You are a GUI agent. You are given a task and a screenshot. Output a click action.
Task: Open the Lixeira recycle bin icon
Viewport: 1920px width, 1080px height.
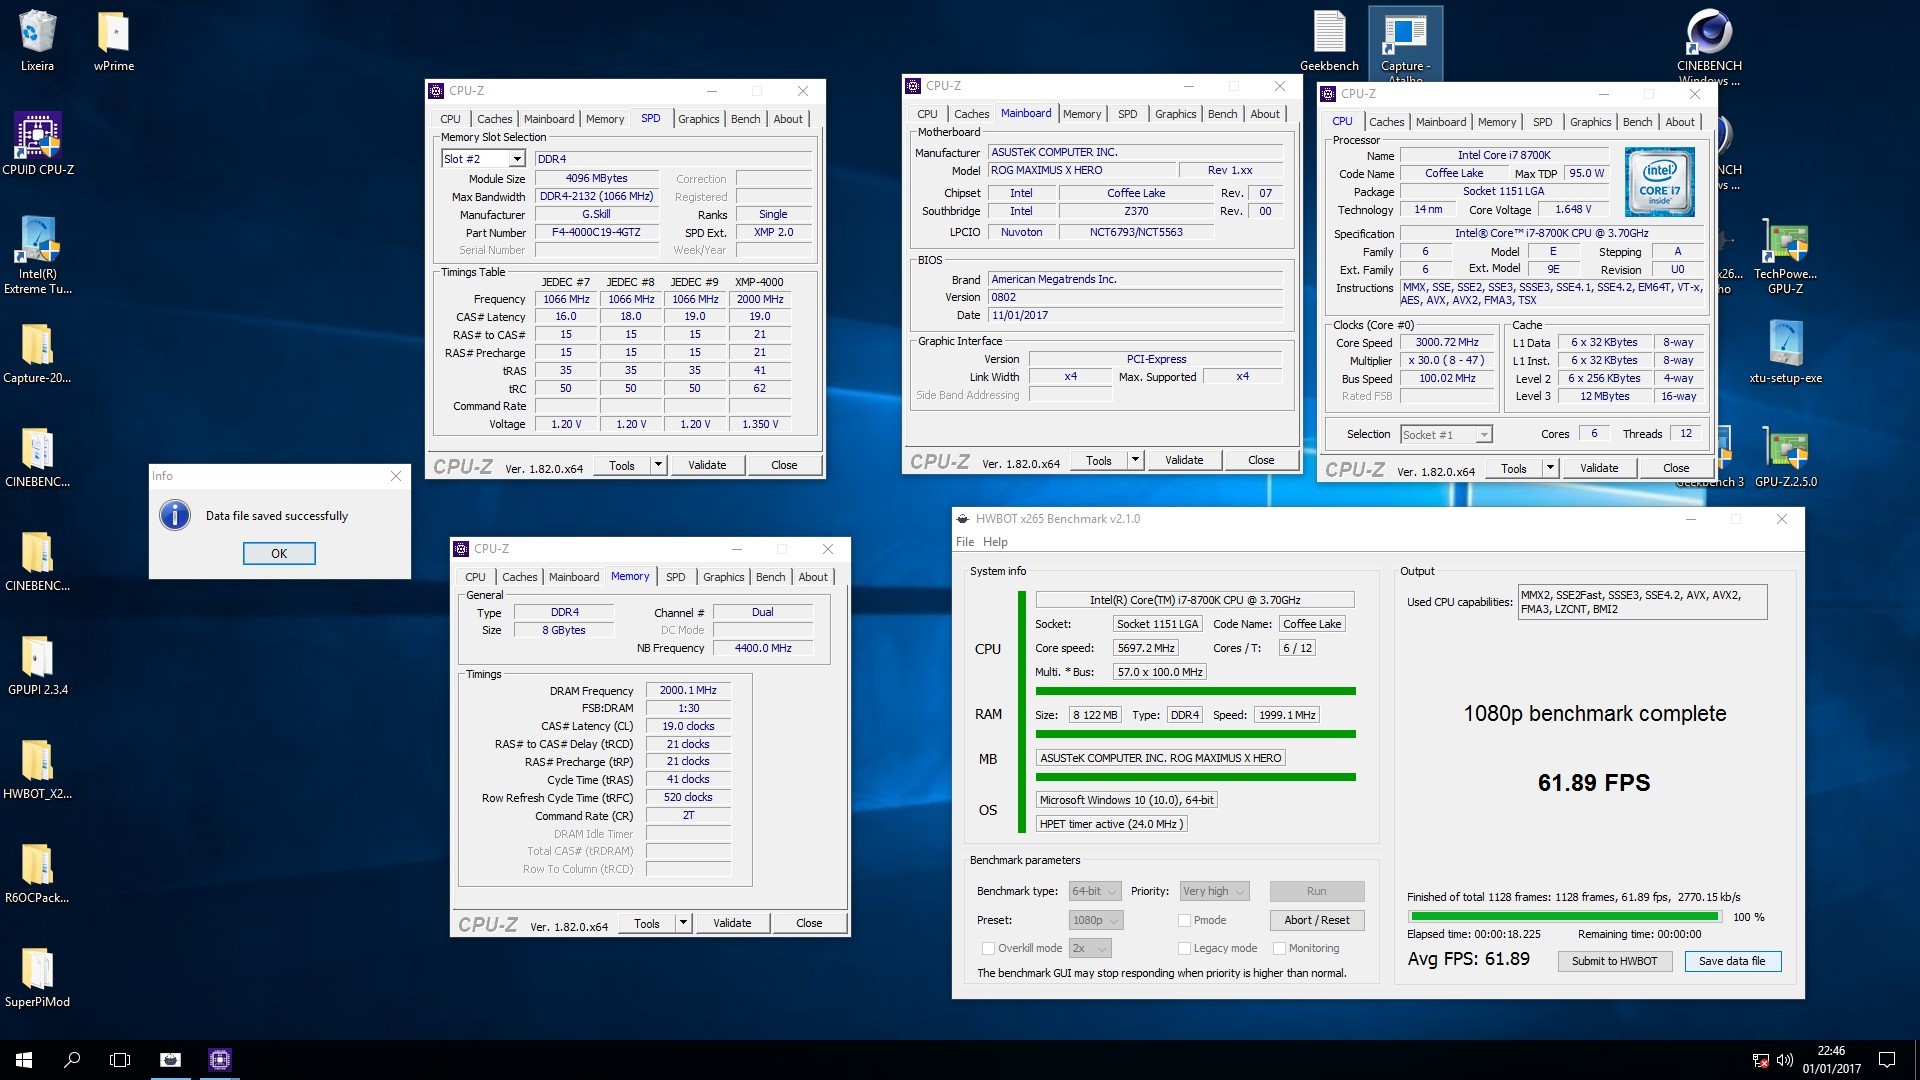[37, 40]
